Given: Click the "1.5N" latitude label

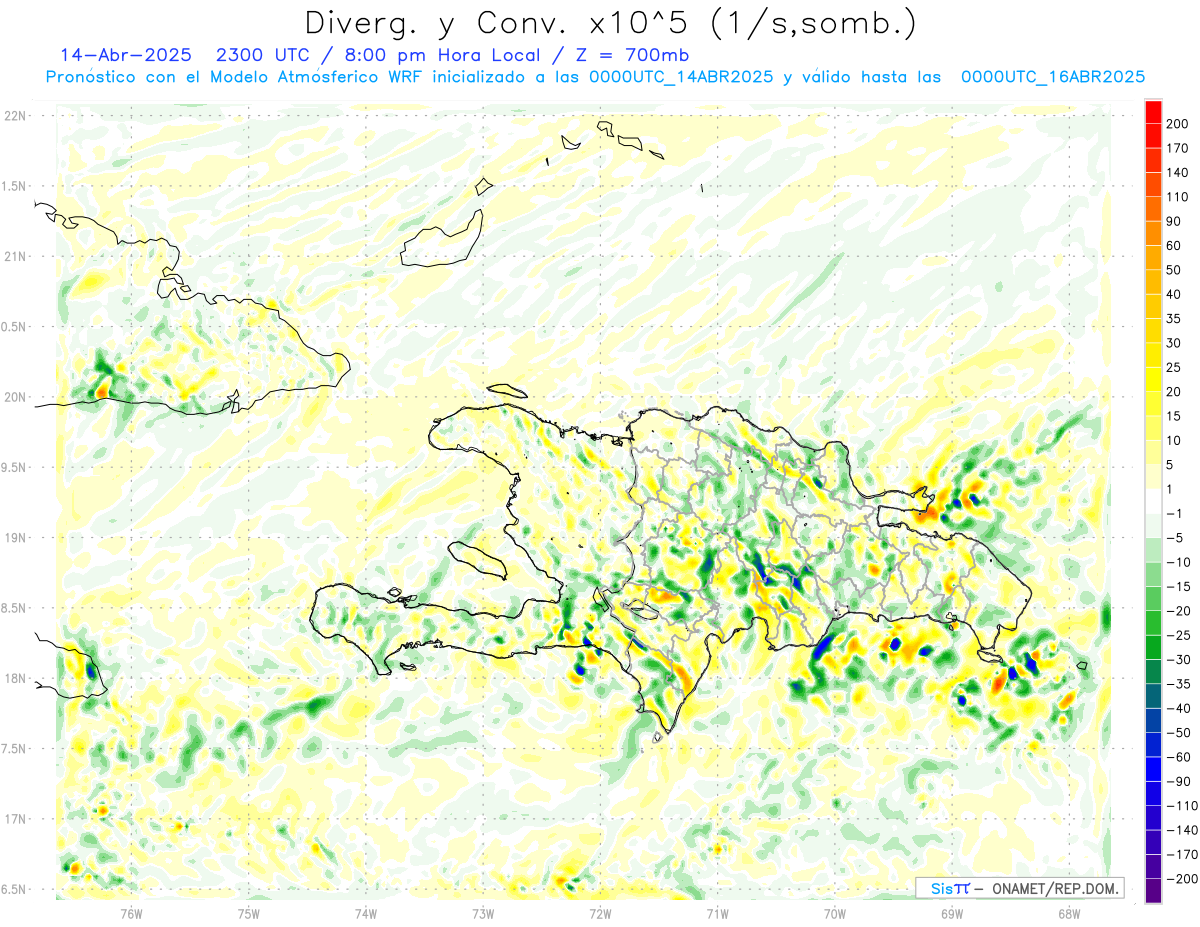Looking at the screenshot, I should pyautogui.click(x=14, y=186).
